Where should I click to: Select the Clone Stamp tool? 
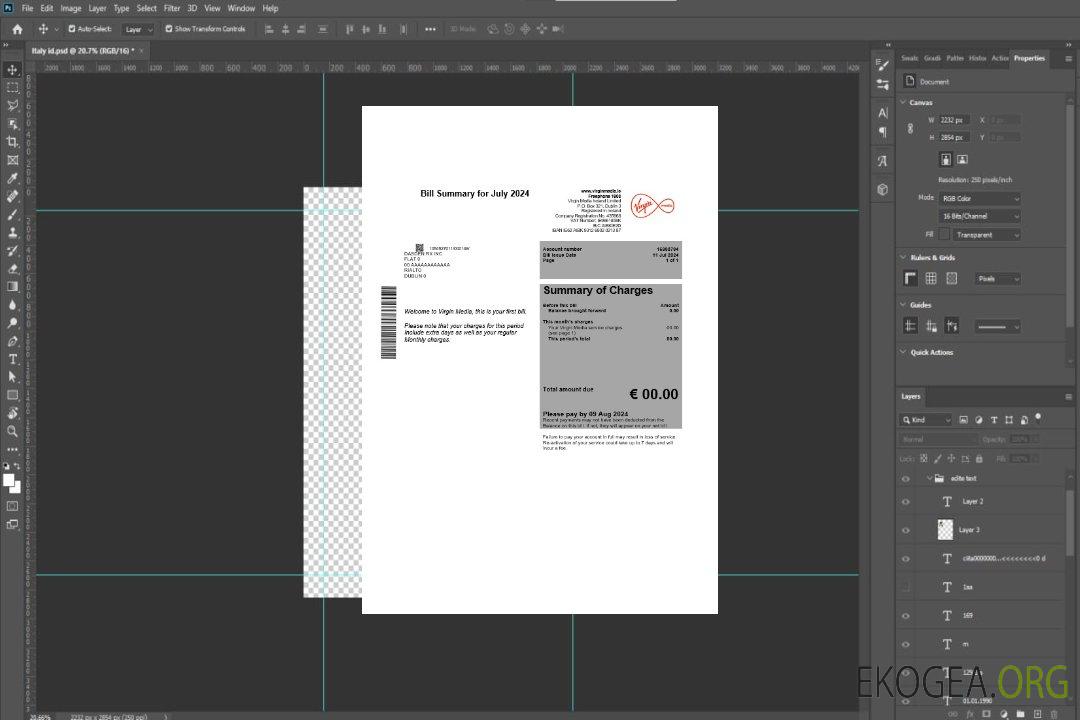coord(12,232)
